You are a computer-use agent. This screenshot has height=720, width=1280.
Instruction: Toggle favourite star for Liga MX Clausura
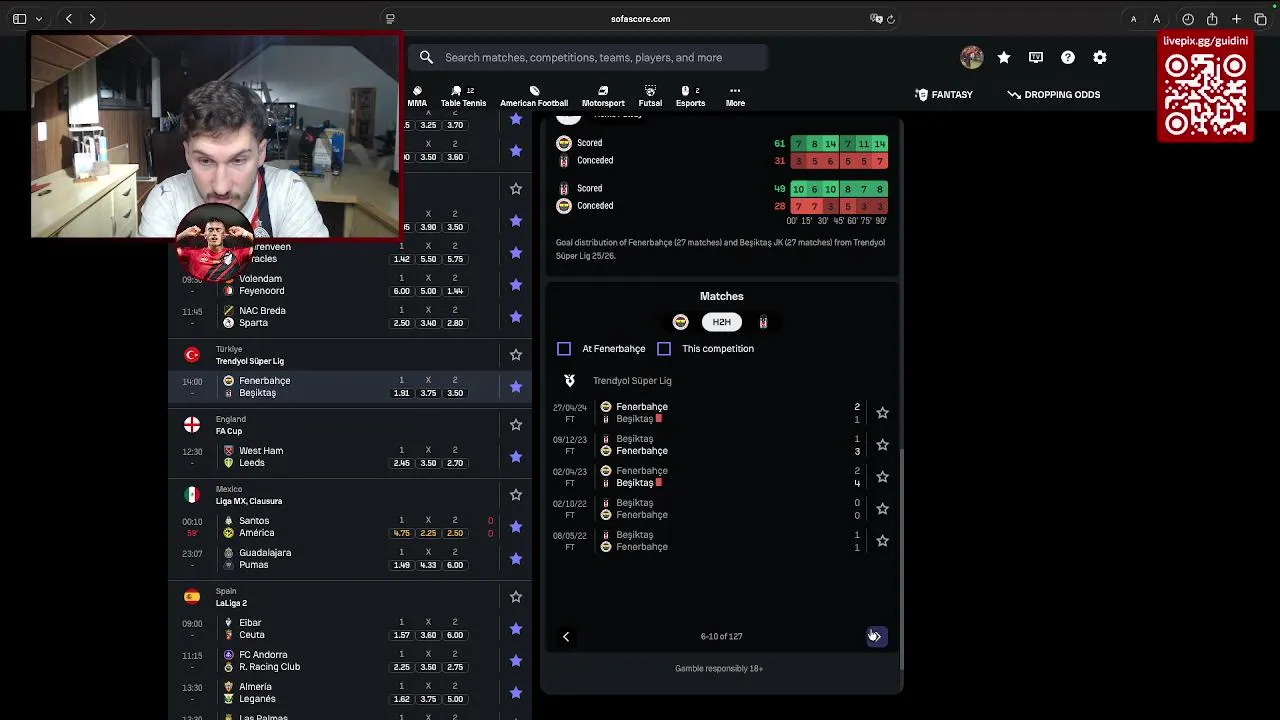(516, 495)
